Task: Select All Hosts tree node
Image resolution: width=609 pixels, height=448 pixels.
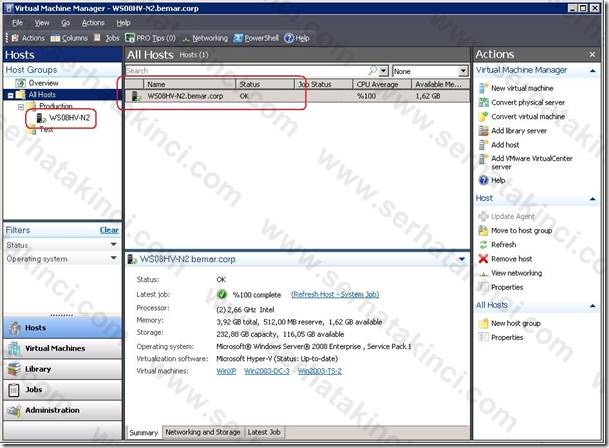Action: [x=42, y=94]
